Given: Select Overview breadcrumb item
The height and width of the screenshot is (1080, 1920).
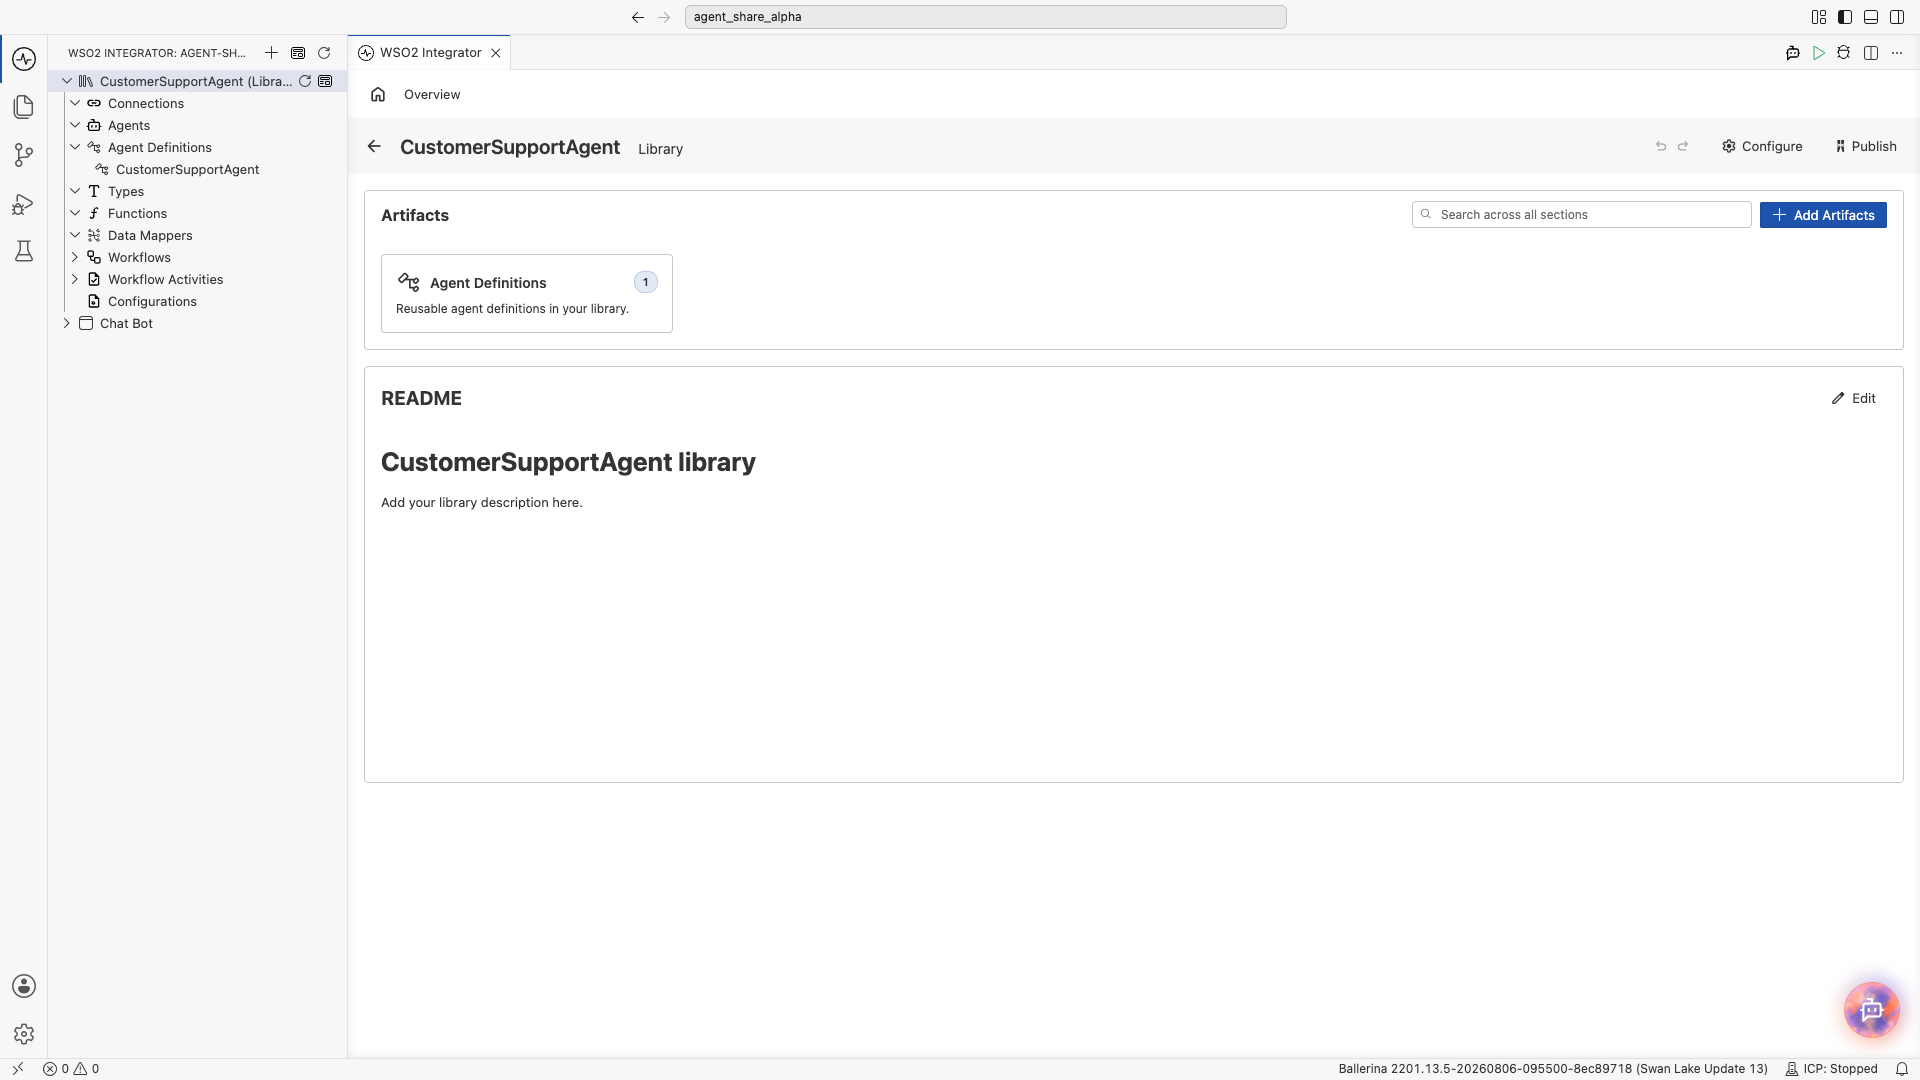Looking at the screenshot, I should [432, 94].
